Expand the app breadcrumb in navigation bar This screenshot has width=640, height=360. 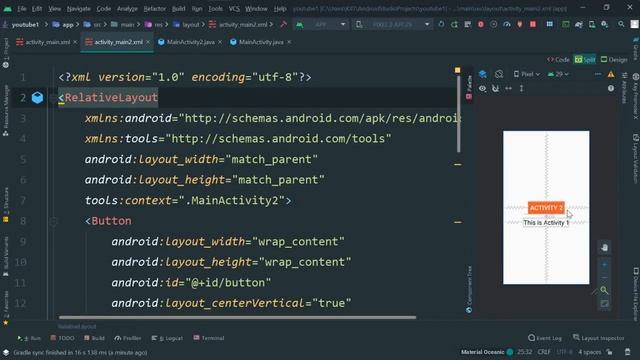coord(63,24)
